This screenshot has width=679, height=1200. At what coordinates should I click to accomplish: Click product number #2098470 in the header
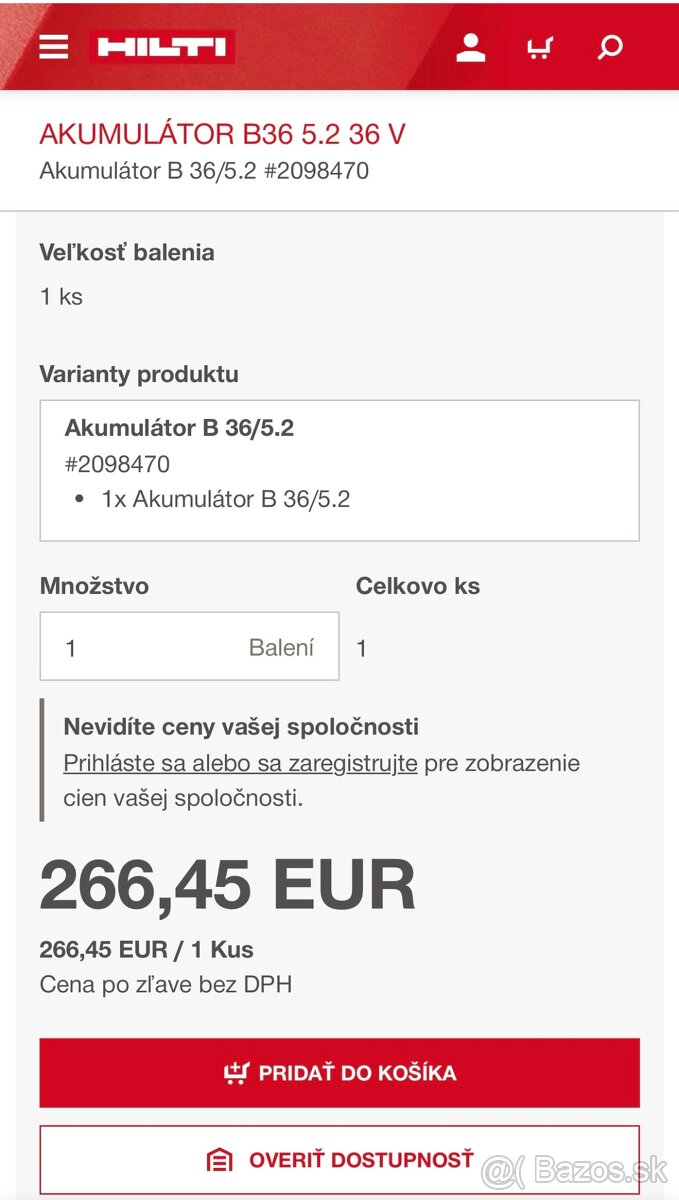click(316, 170)
